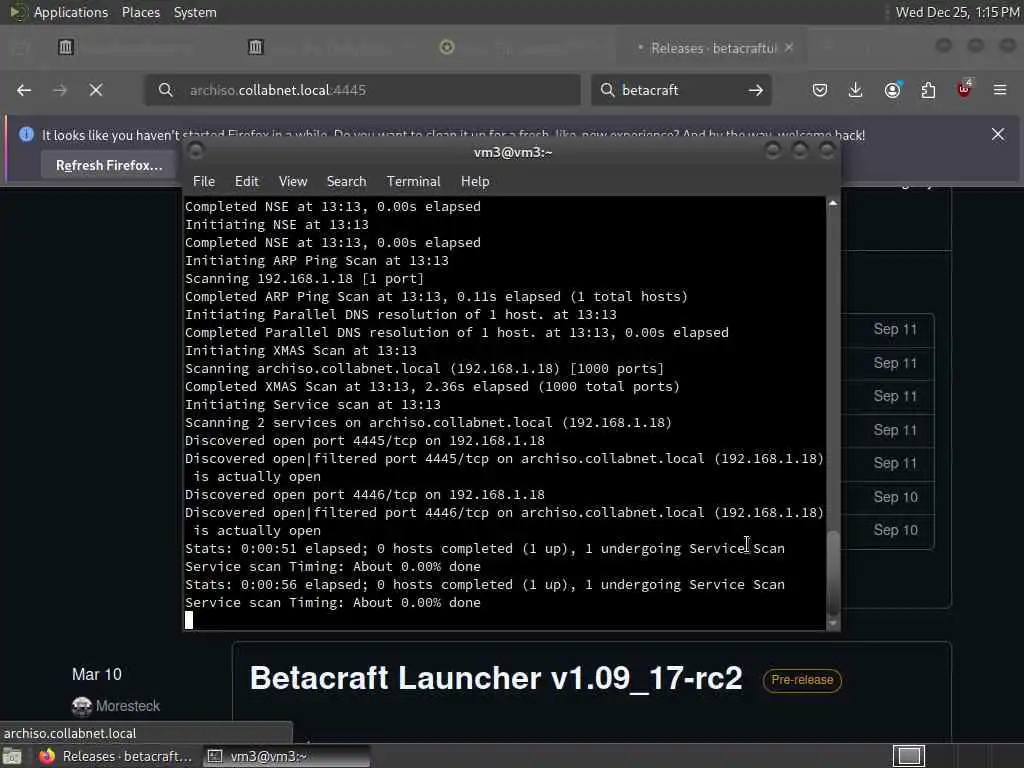Open the terminal Help menu
Screen dimensions: 1024x768
(x=475, y=182)
